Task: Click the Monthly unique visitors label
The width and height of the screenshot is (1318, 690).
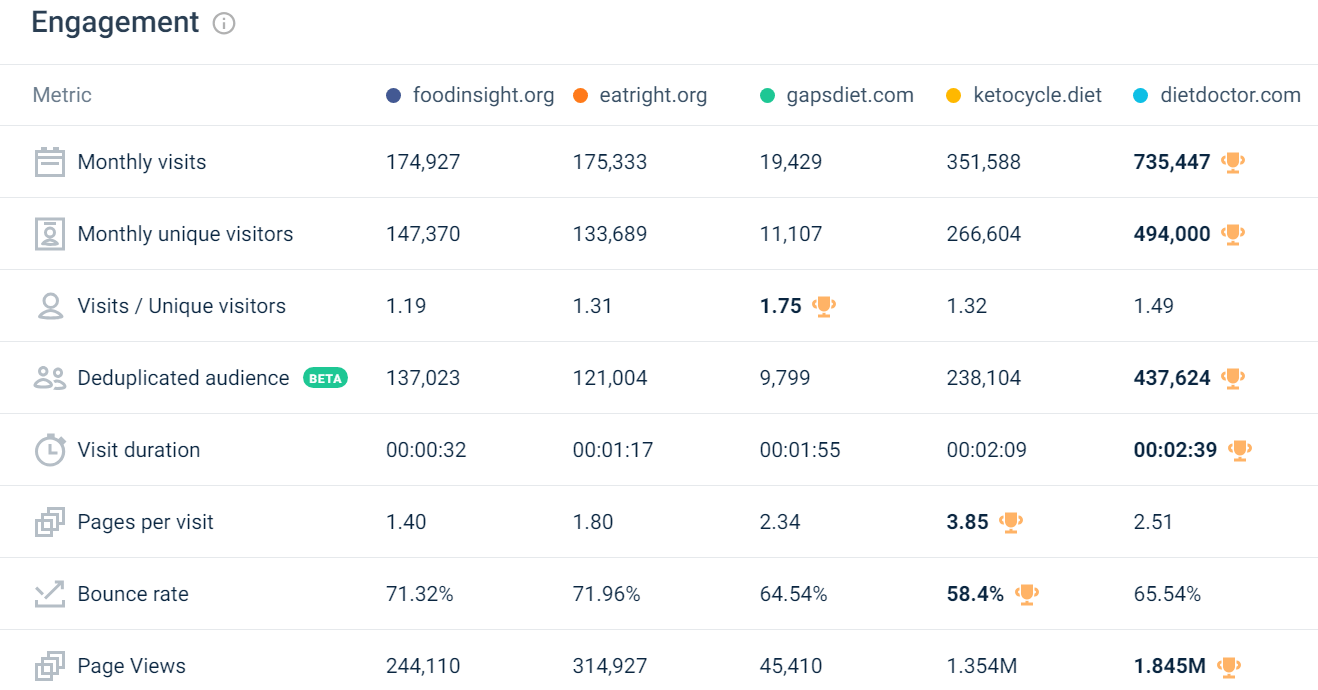Action: [185, 234]
